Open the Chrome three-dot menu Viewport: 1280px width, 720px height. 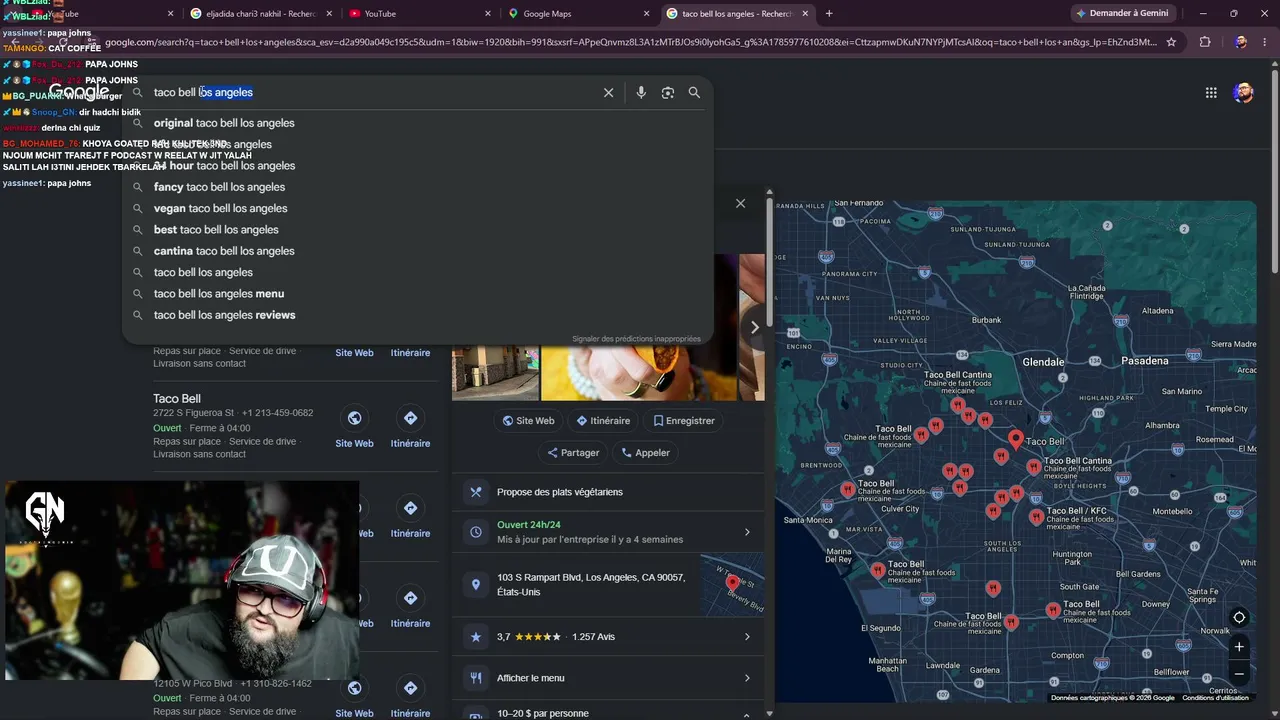(1265, 42)
